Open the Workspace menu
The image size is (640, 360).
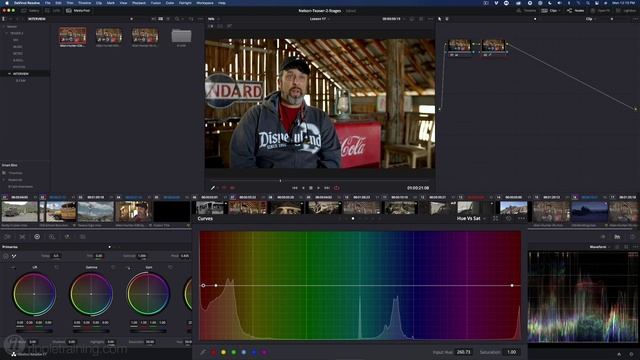click(205, 3)
